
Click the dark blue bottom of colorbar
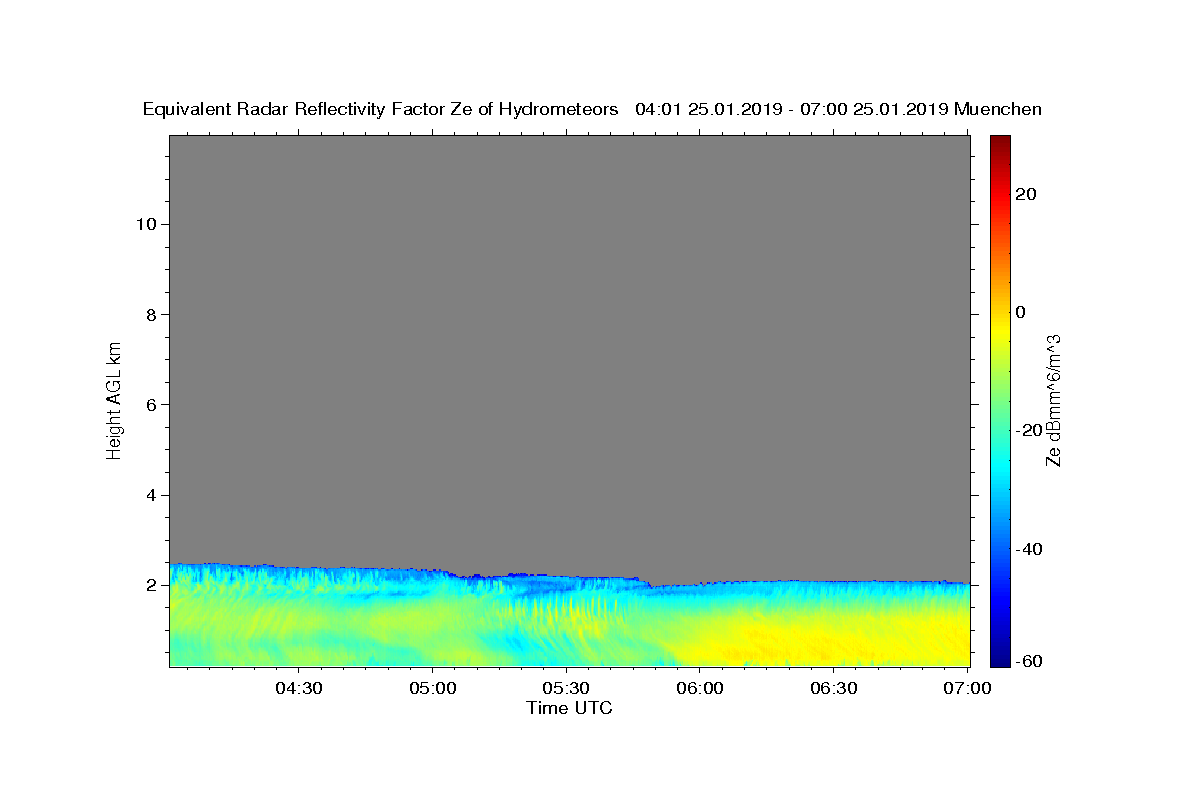[x=999, y=656]
